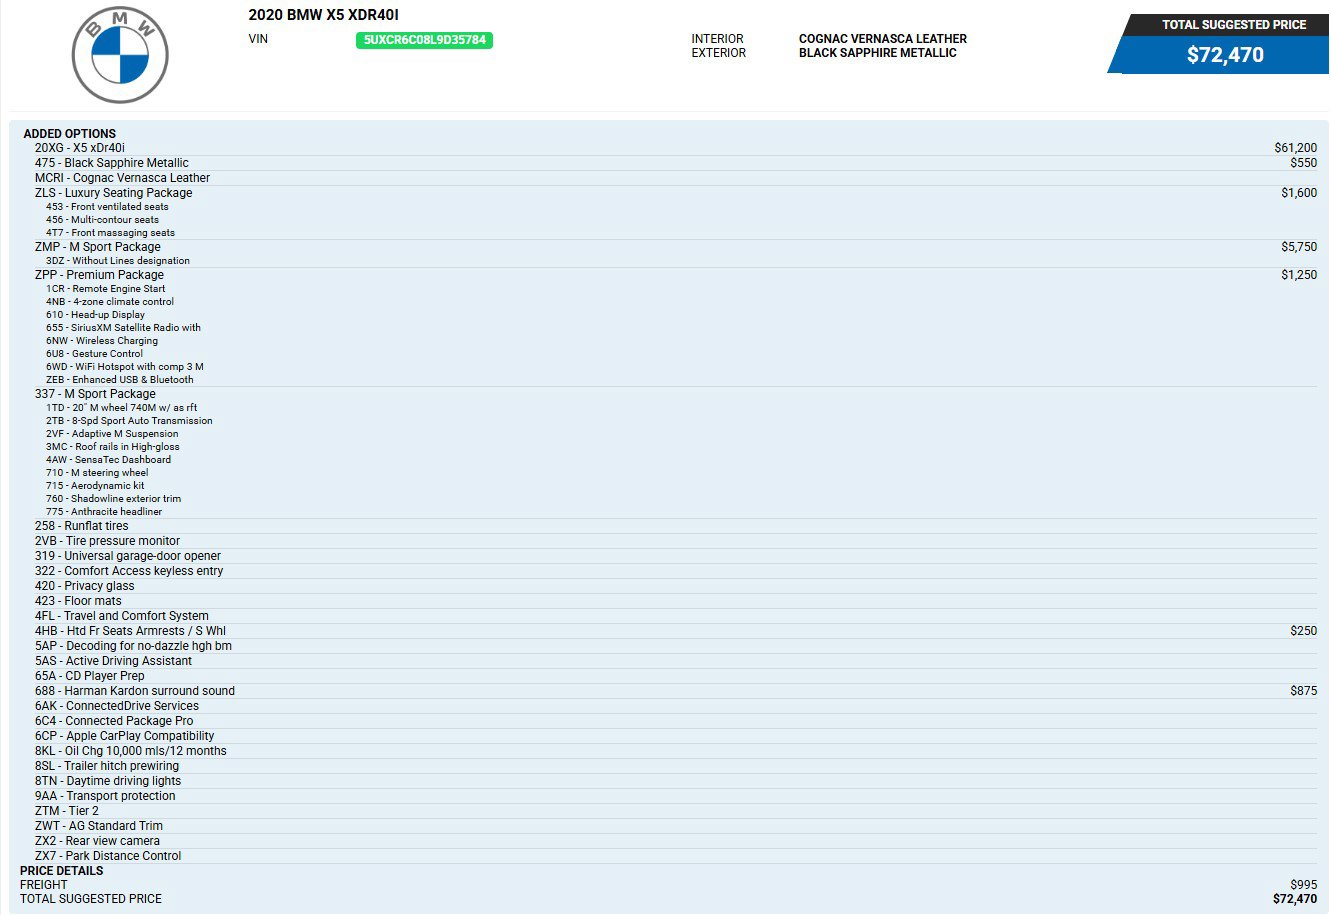Screen dimensions: 1331x915
Task: Select 610 - Head-up Display
Action: 95,315
